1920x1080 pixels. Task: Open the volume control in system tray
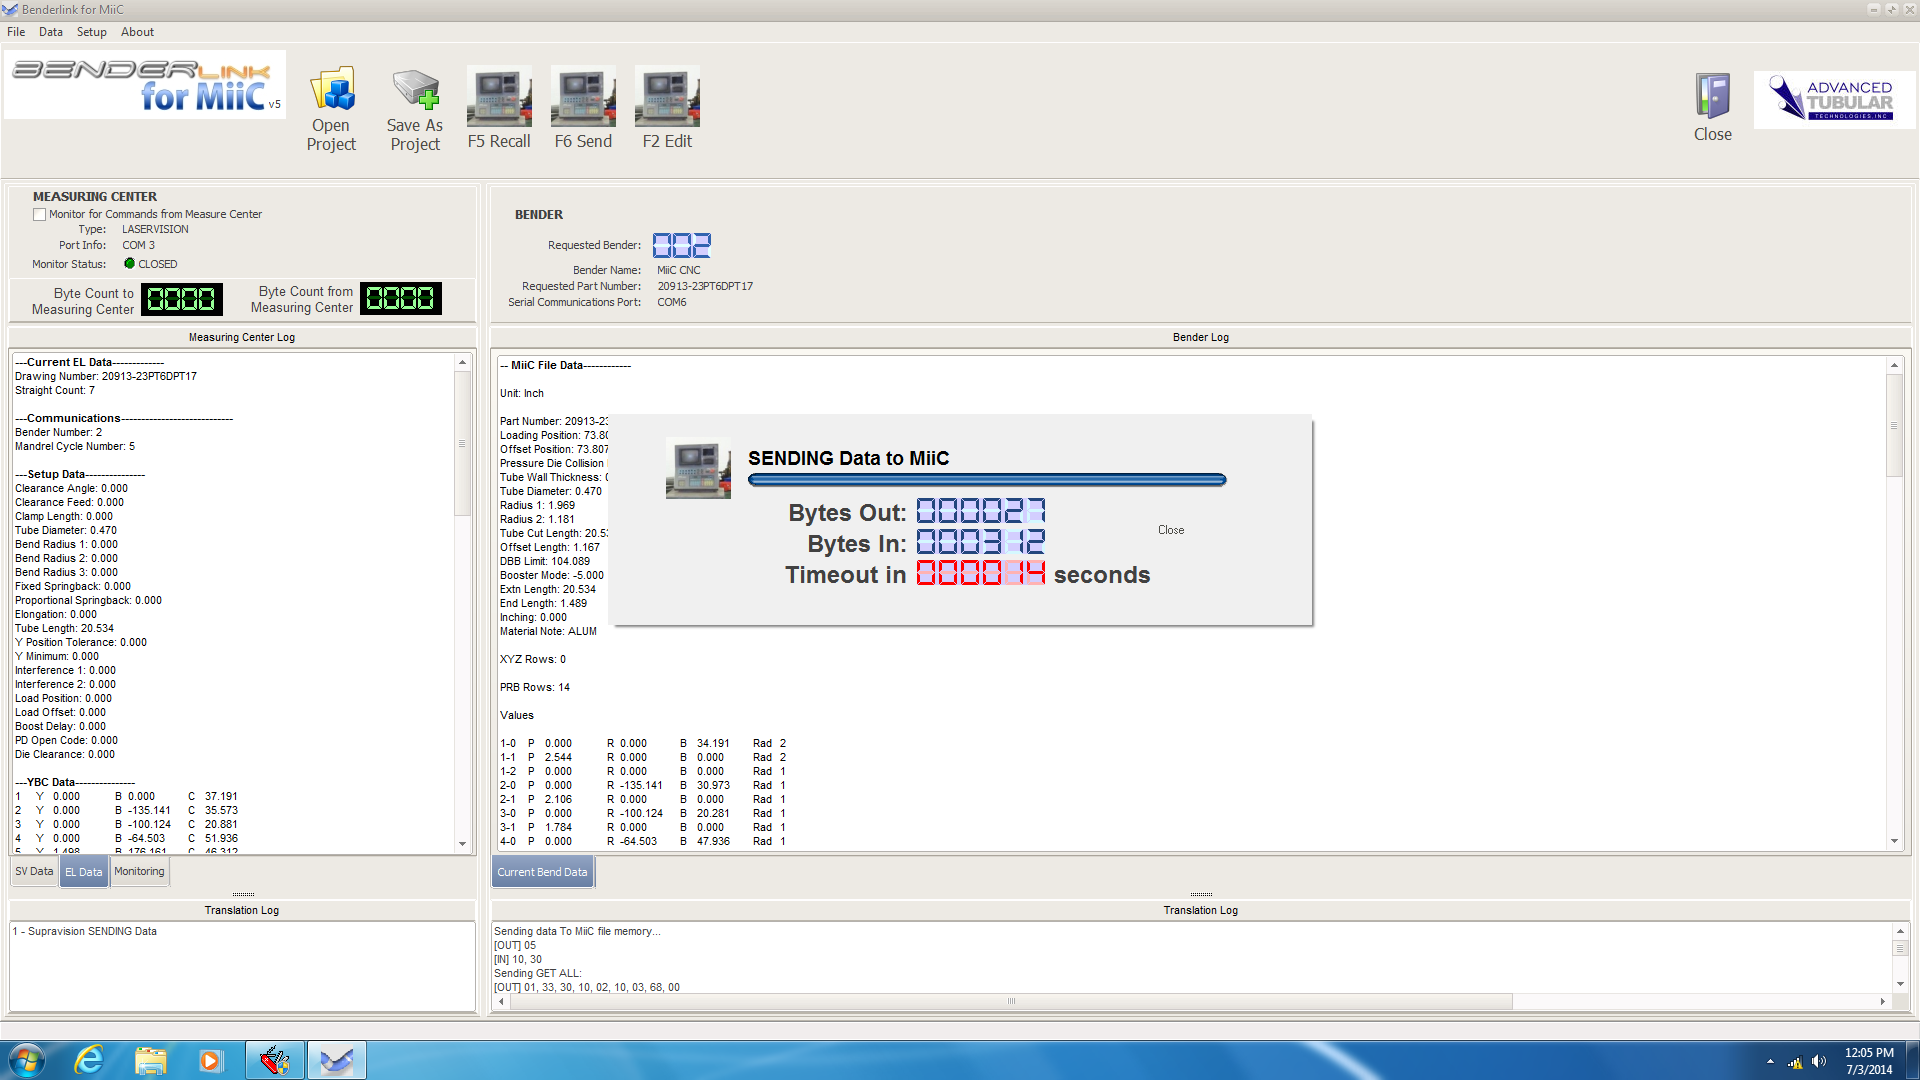tap(1818, 1061)
